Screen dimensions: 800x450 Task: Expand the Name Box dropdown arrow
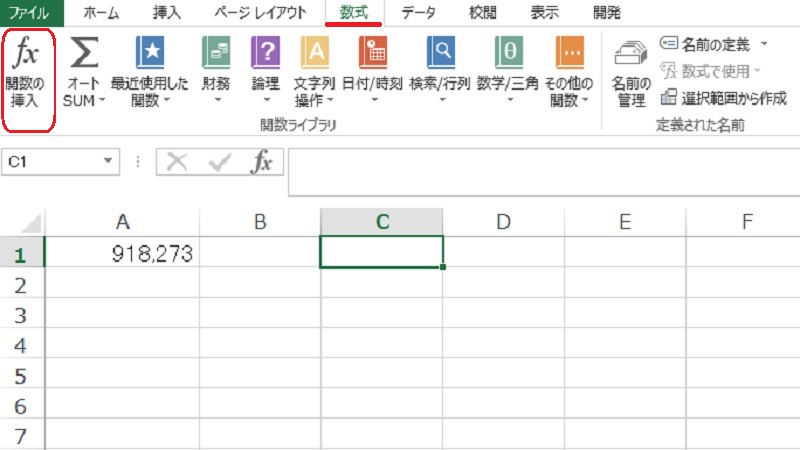[109, 161]
